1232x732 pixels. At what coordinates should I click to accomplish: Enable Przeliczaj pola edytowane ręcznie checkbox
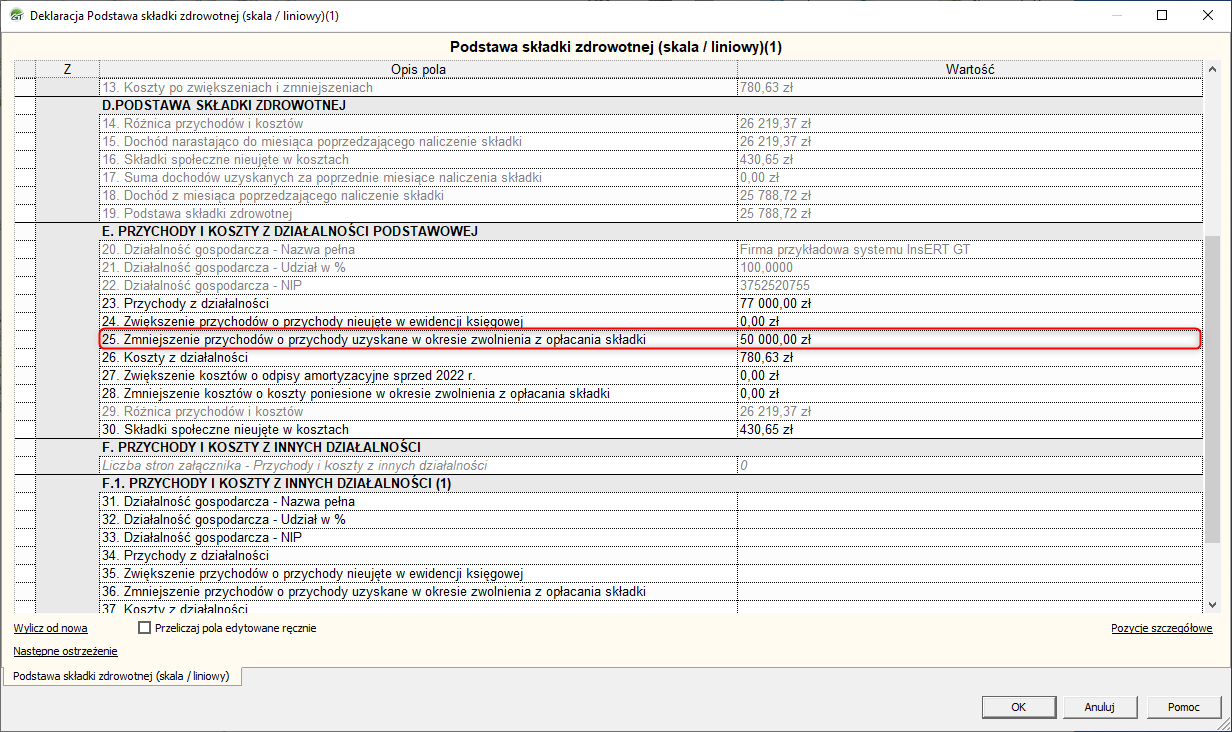coord(145,628)
